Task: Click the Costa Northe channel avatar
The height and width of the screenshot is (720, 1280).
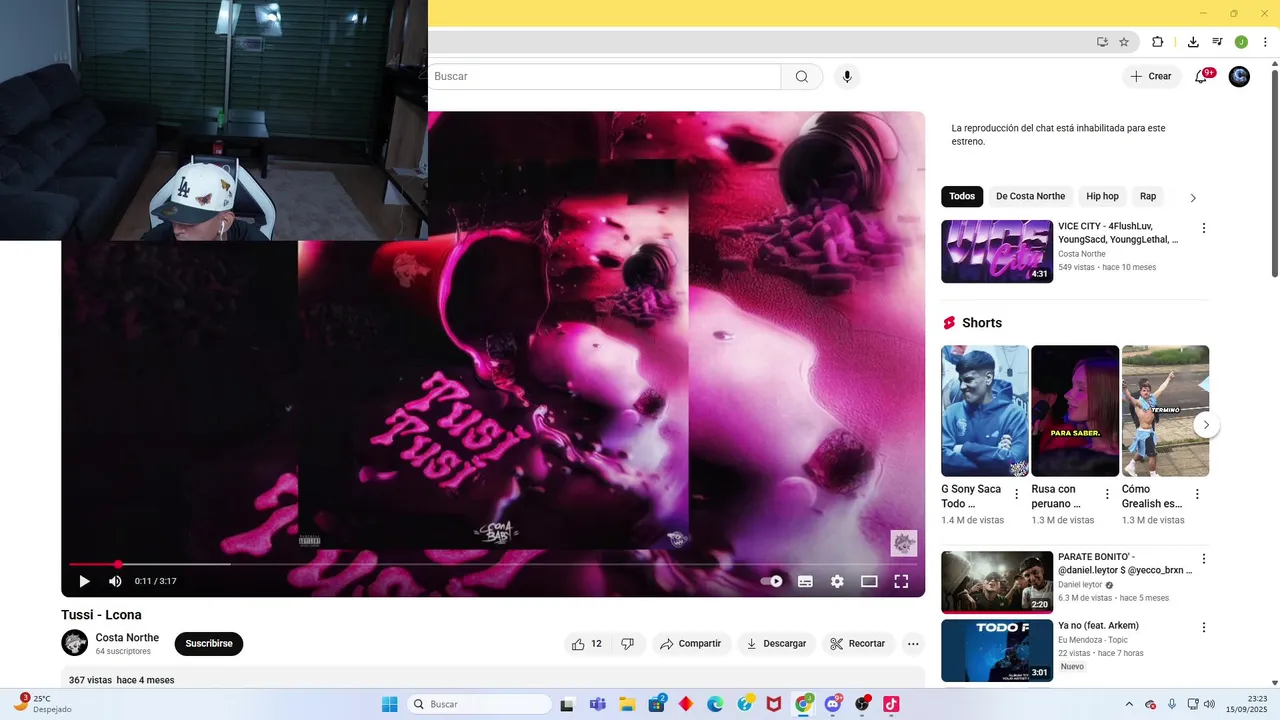Action: pyautogui.click(x=75, y=643)
